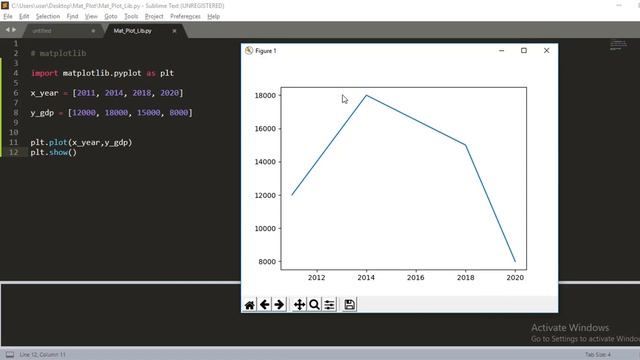Click the y_gdp variable on line 8

pyautogui.click(x=42, y=113)
